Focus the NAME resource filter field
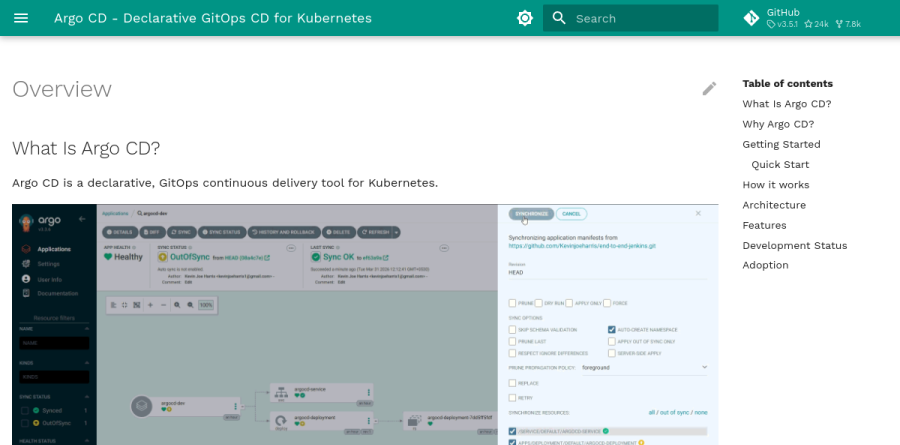900x445 pixels. pyautogui.click(x=54, y=343)
